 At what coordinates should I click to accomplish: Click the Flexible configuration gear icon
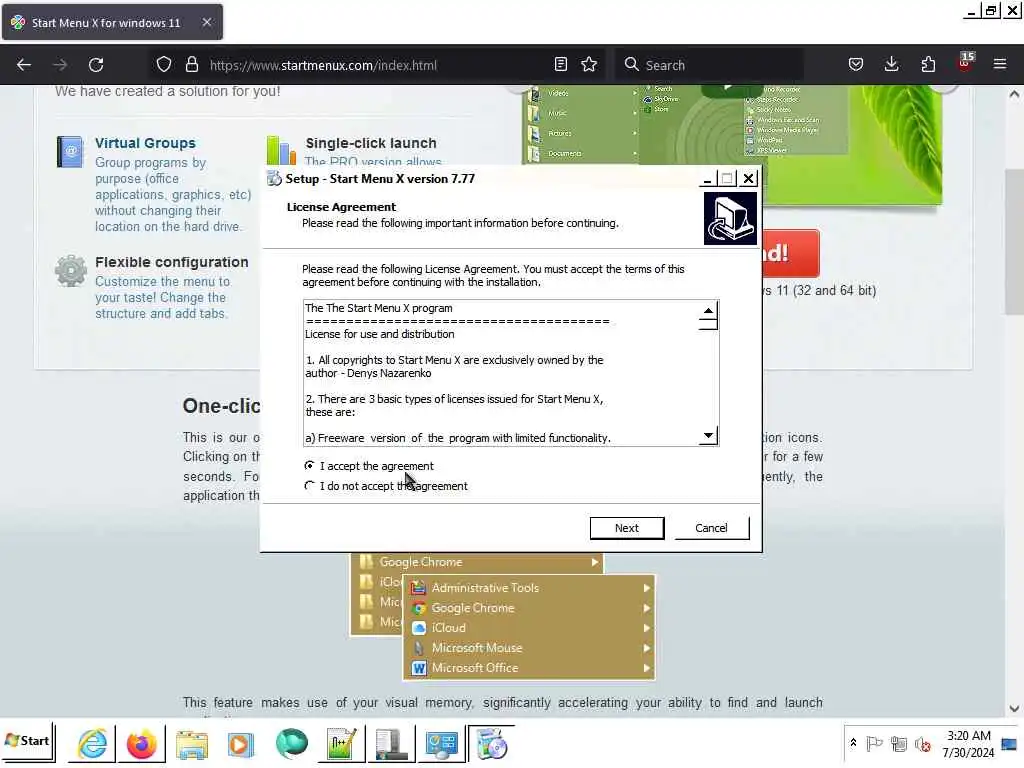click(x=71, y=270)
